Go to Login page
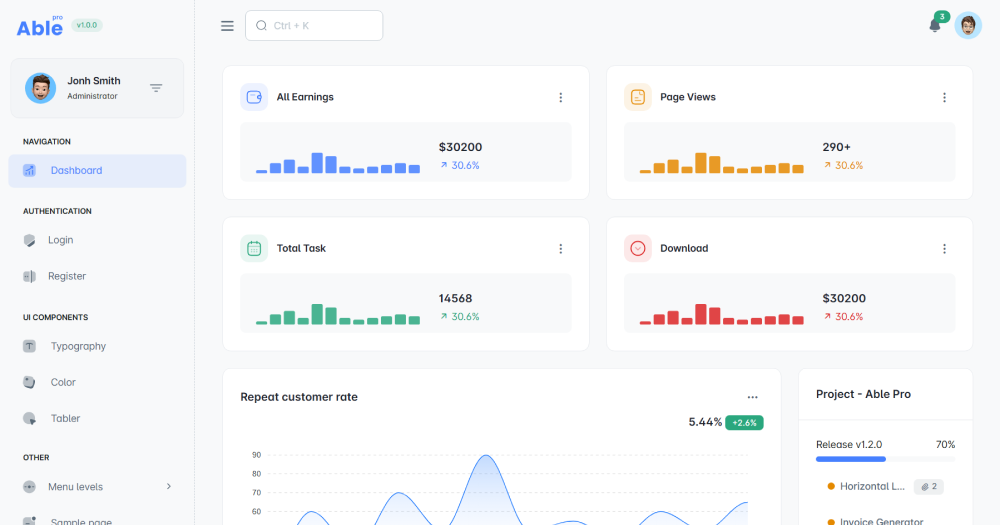 click(97, 240)
